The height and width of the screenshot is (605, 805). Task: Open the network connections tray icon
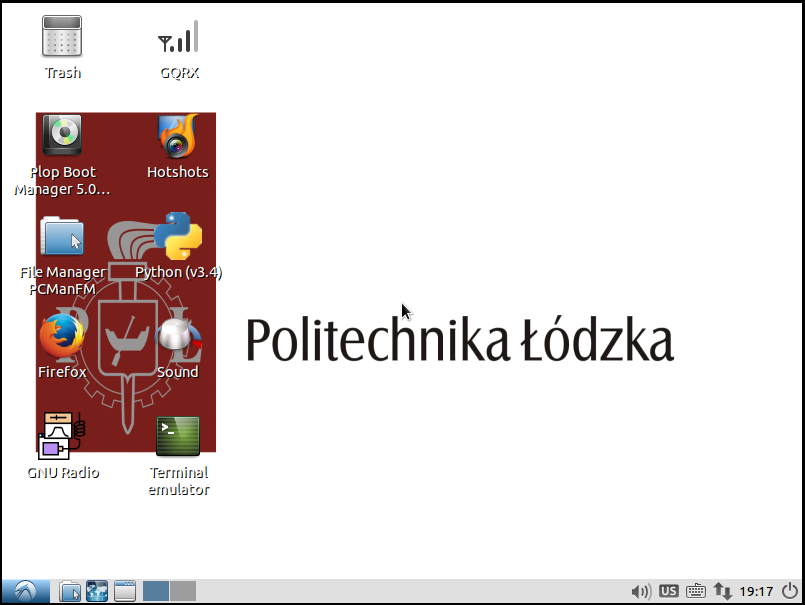coord(722,592)
